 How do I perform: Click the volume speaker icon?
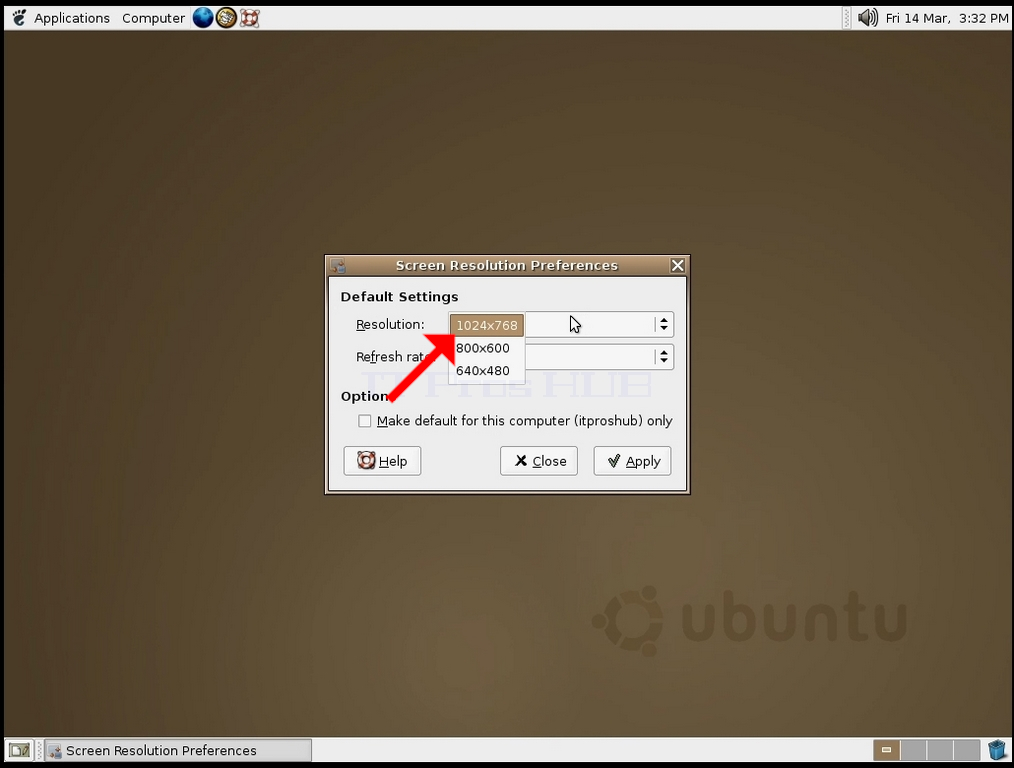pyautogui.click(x=867, y=17)
